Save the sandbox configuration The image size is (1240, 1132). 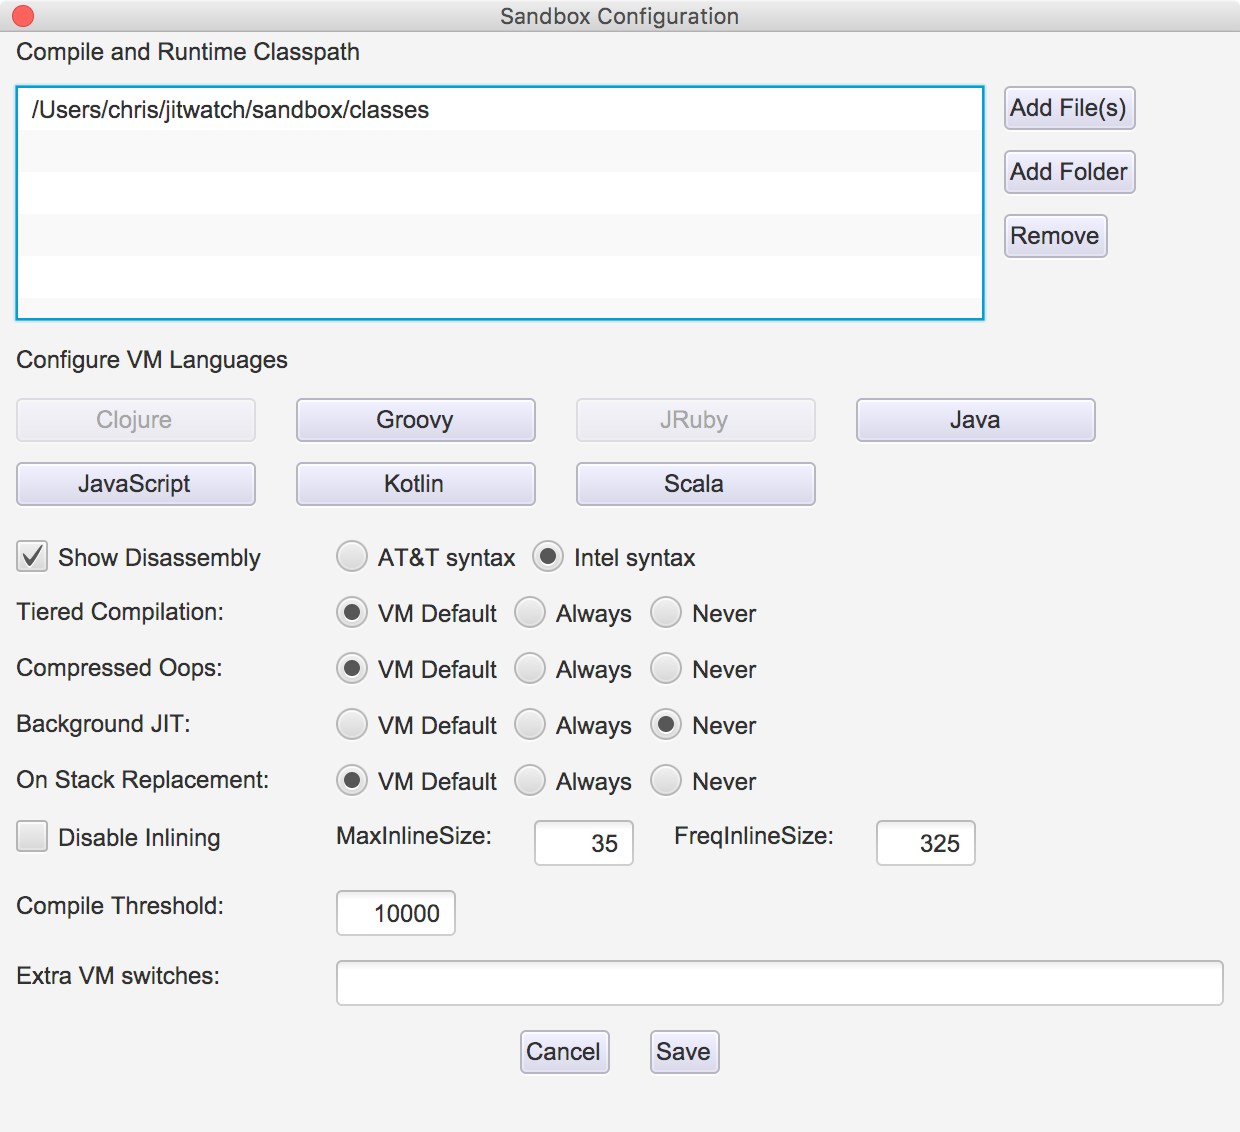684,1052
